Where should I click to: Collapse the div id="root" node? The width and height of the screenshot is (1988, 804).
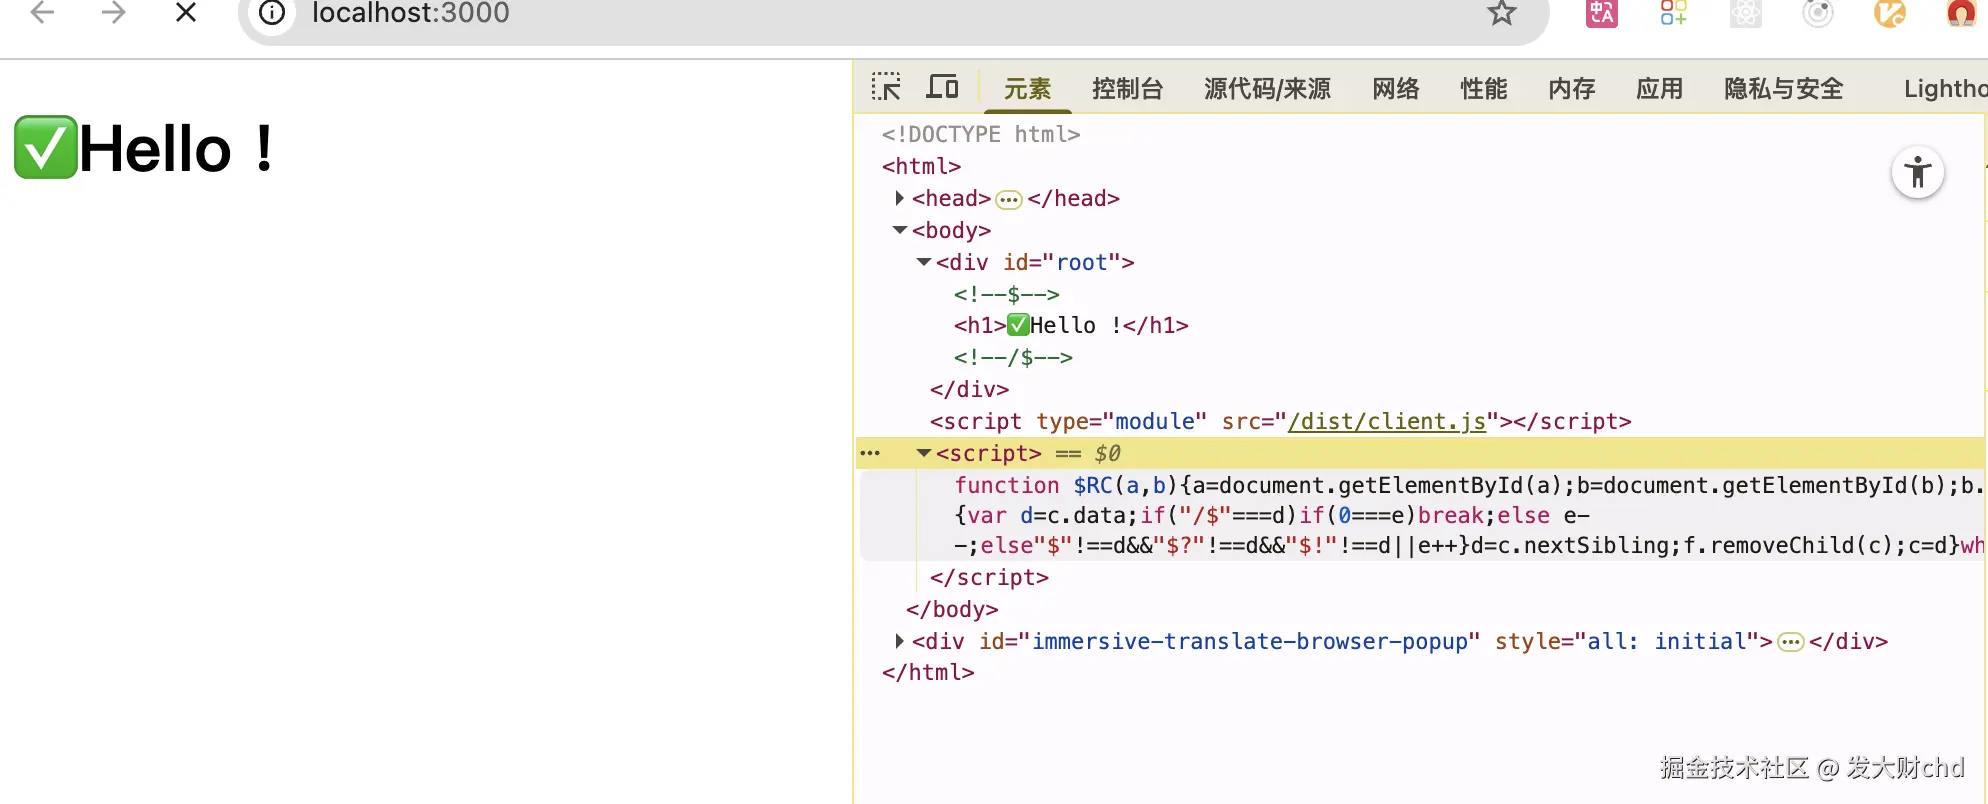coord(924,262)
